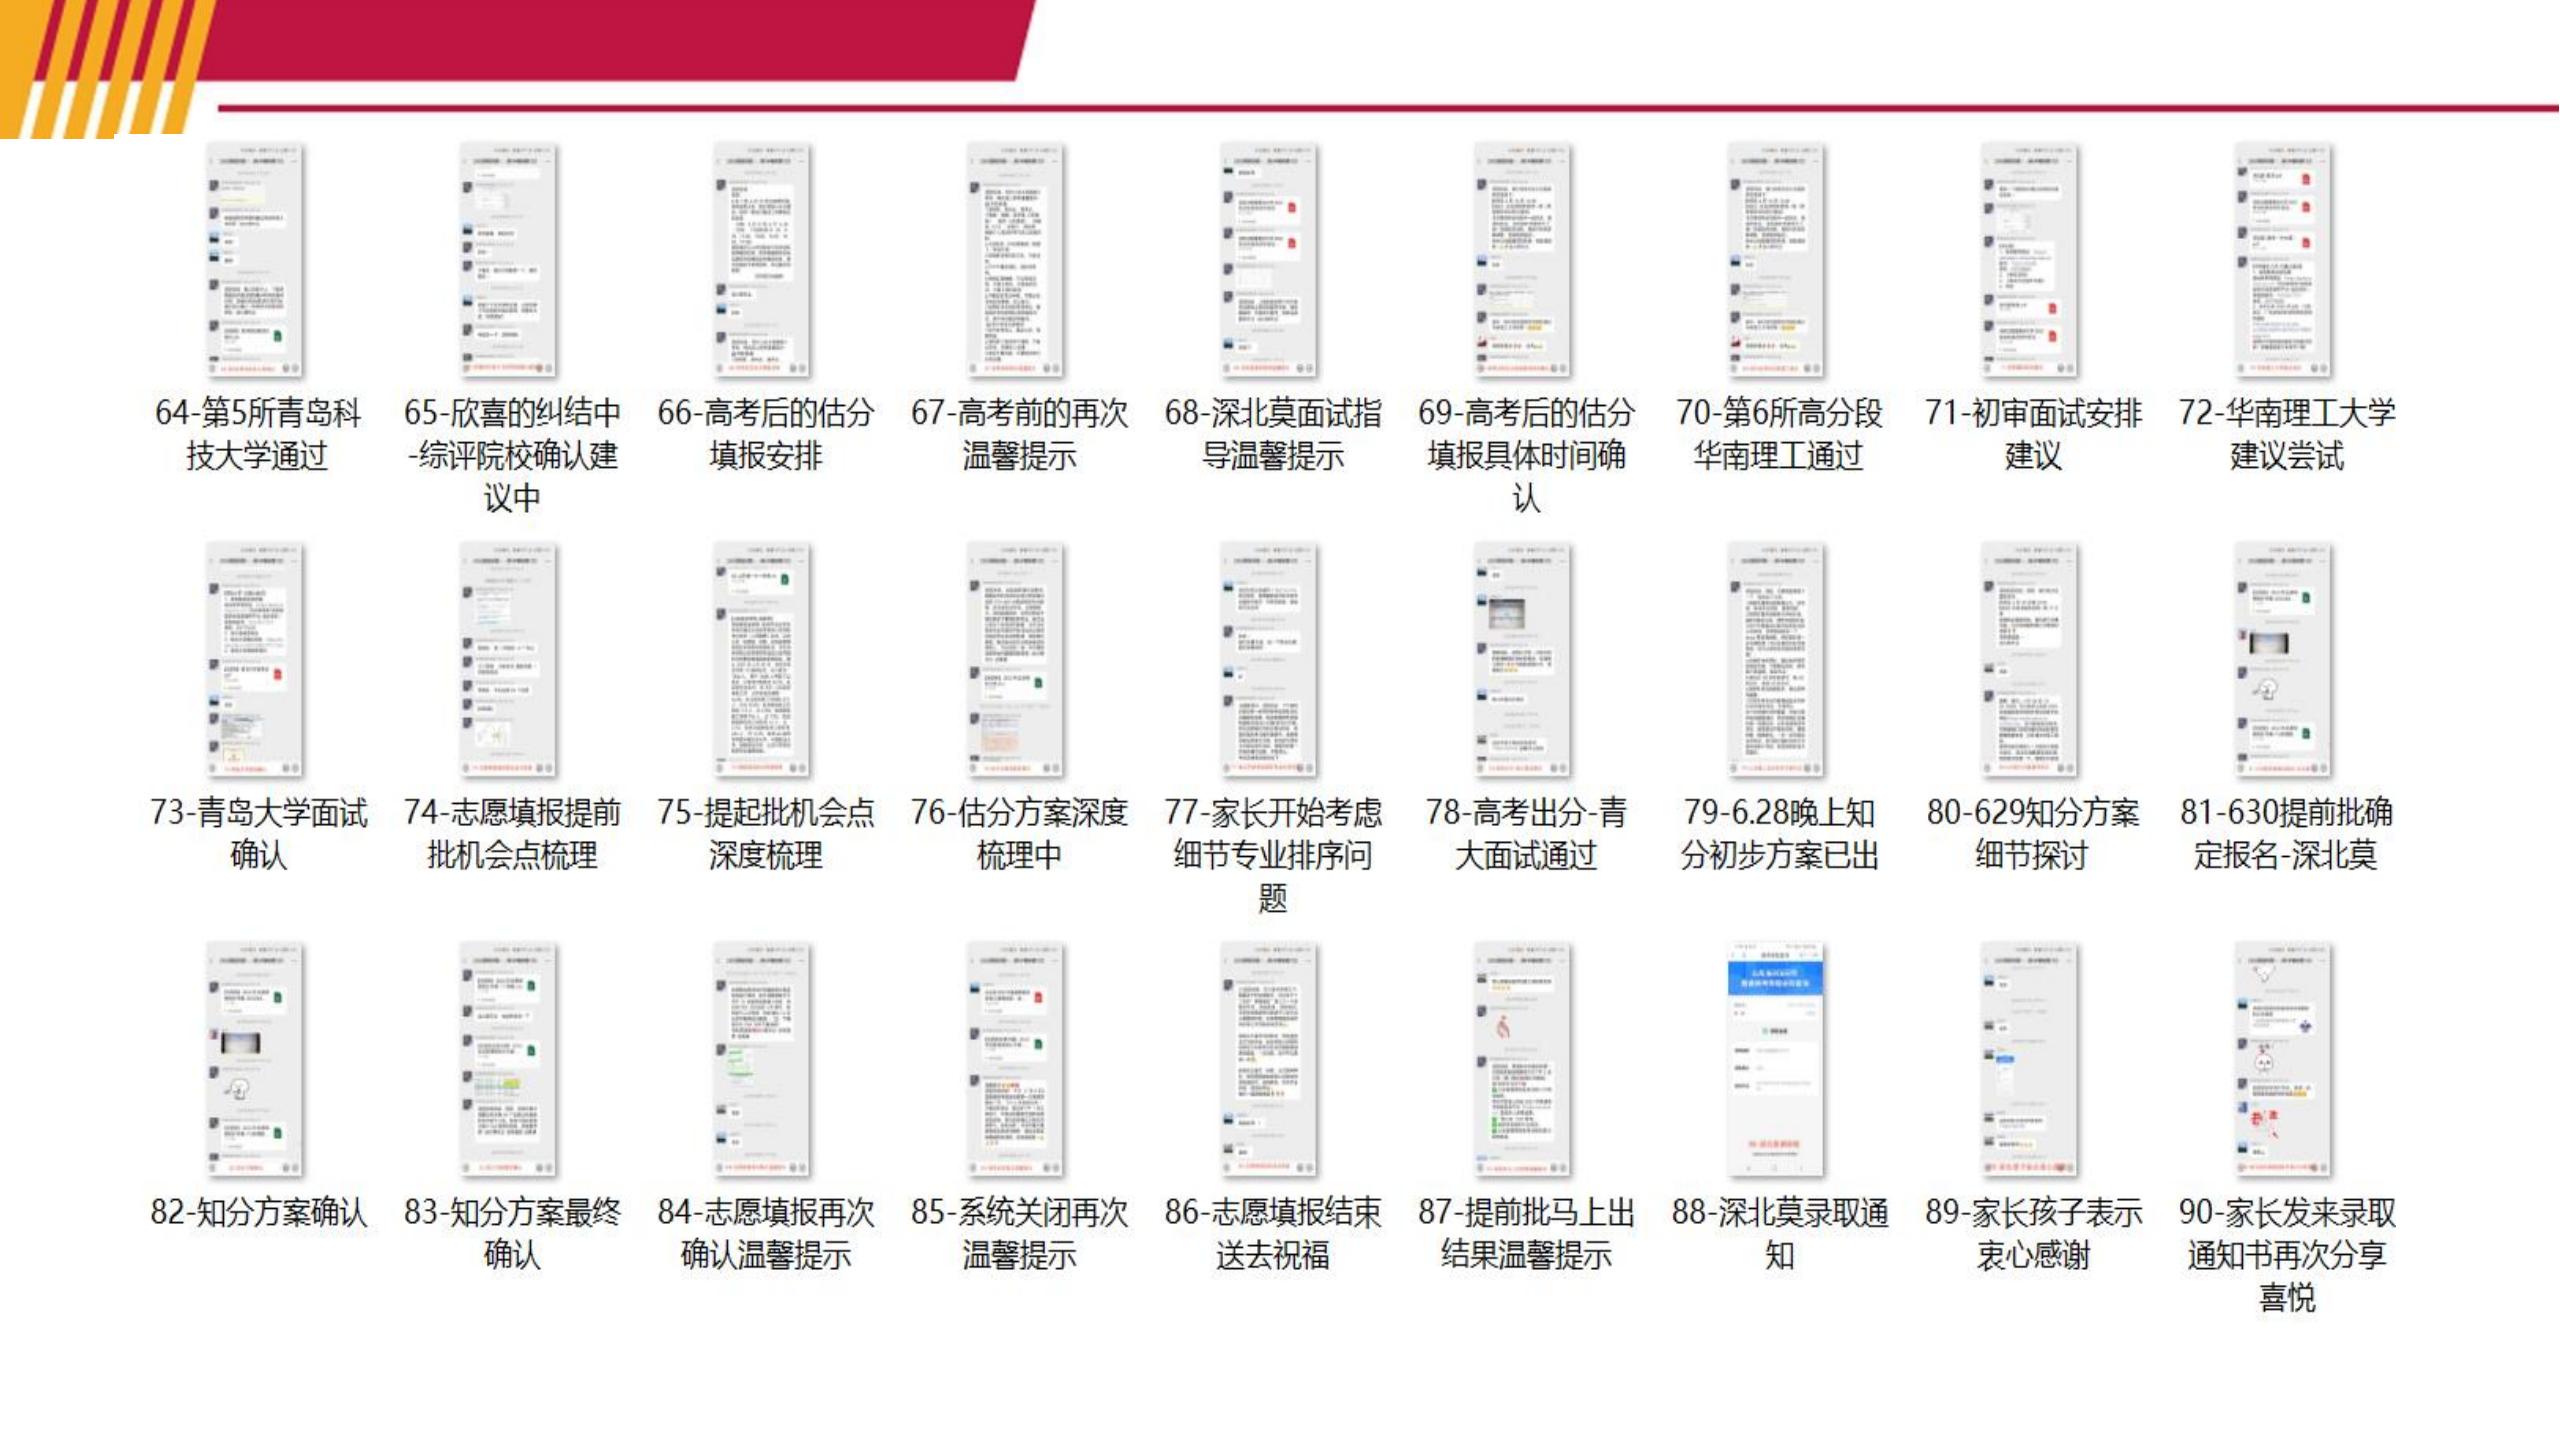
Task: Select caption text 65-欣喜的纠结中-综评院校确认建议中
Action: tap(511, 455)
